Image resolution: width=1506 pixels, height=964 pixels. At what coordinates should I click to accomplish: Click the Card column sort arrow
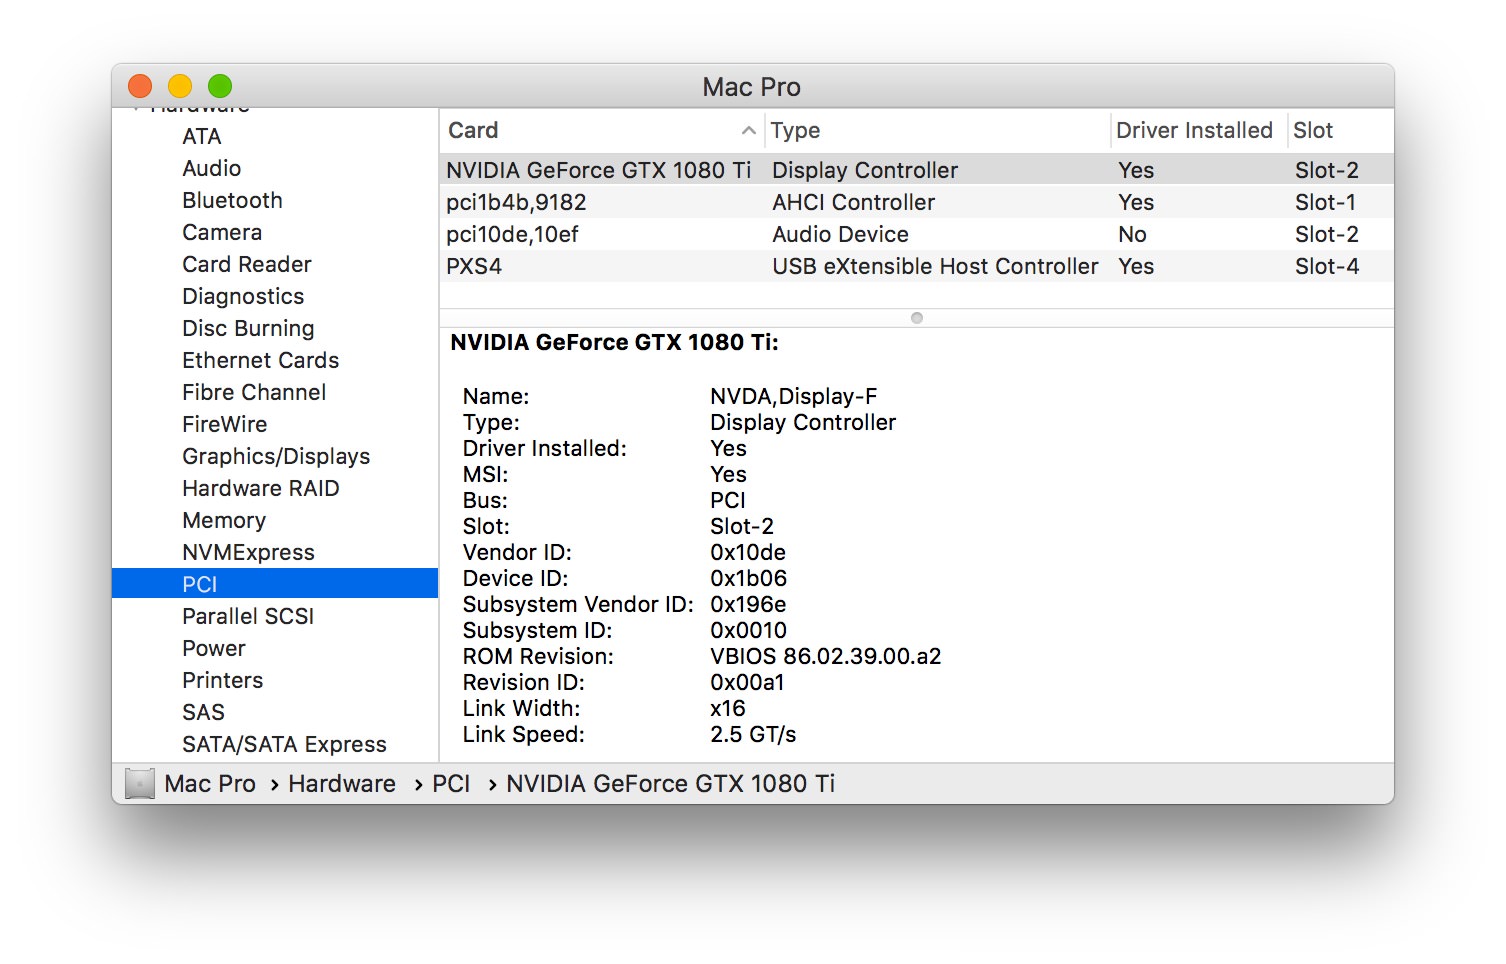tap(748, 131)
